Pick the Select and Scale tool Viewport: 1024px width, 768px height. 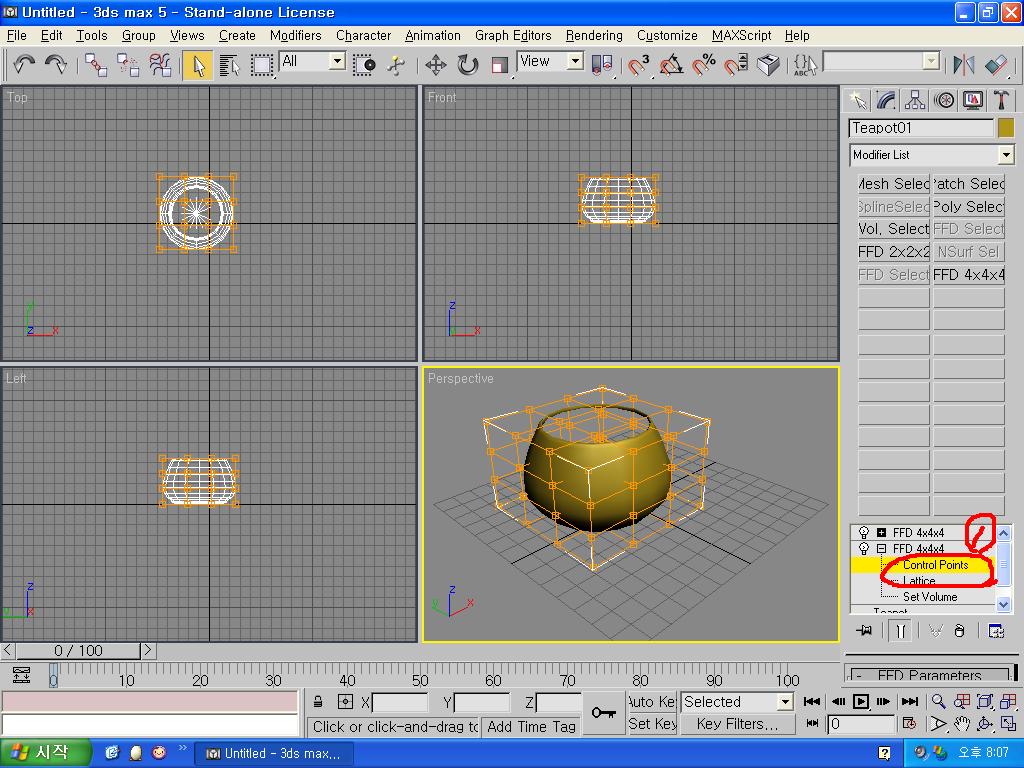pos(500,65)
